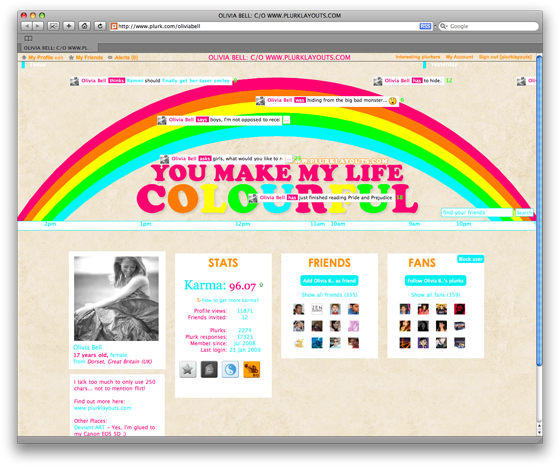Click 'from Dorset, Great Britain (UK)' text
The height and width of the screenshot is (467, 560).
[x=112, y=362]
